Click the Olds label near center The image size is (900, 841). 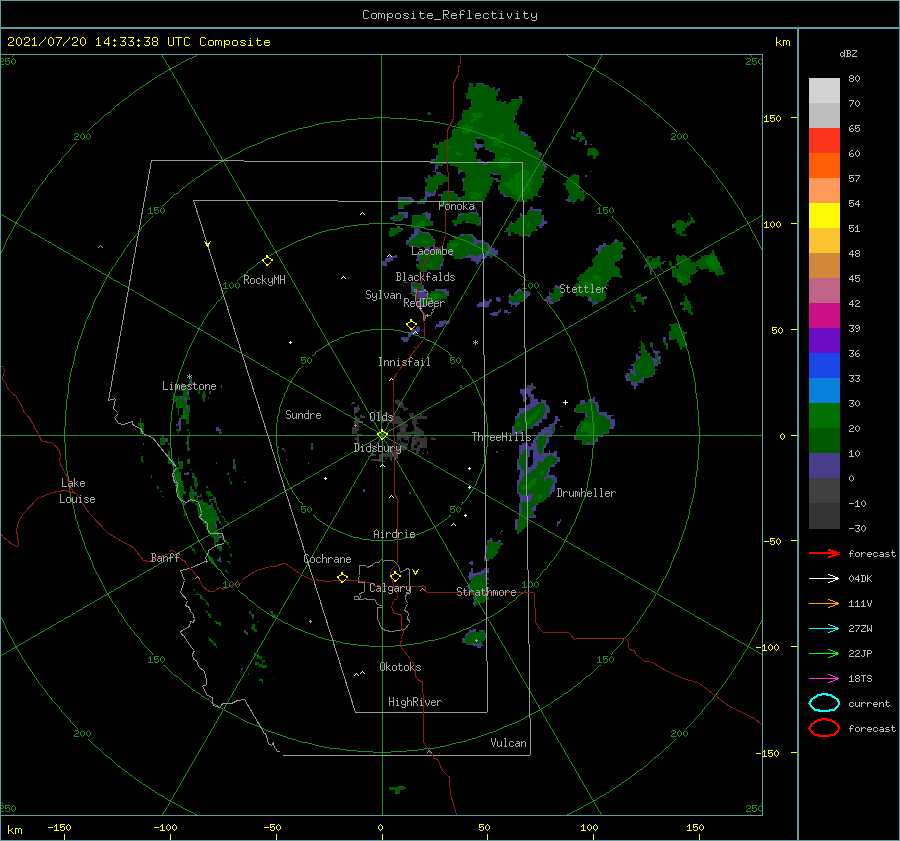pos(381,417)
